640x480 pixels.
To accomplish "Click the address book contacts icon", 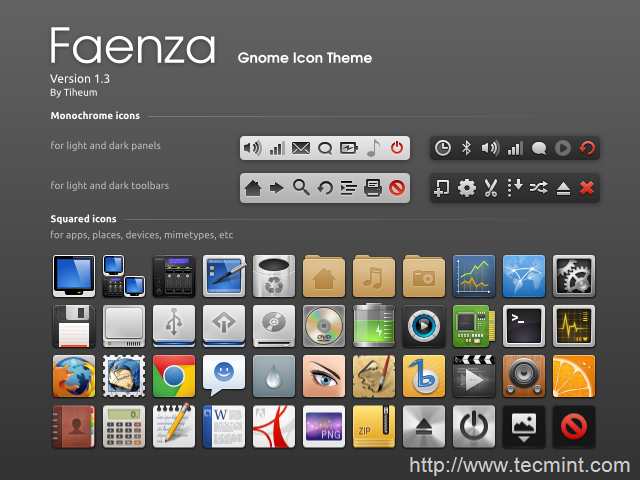I will [74, 426].
